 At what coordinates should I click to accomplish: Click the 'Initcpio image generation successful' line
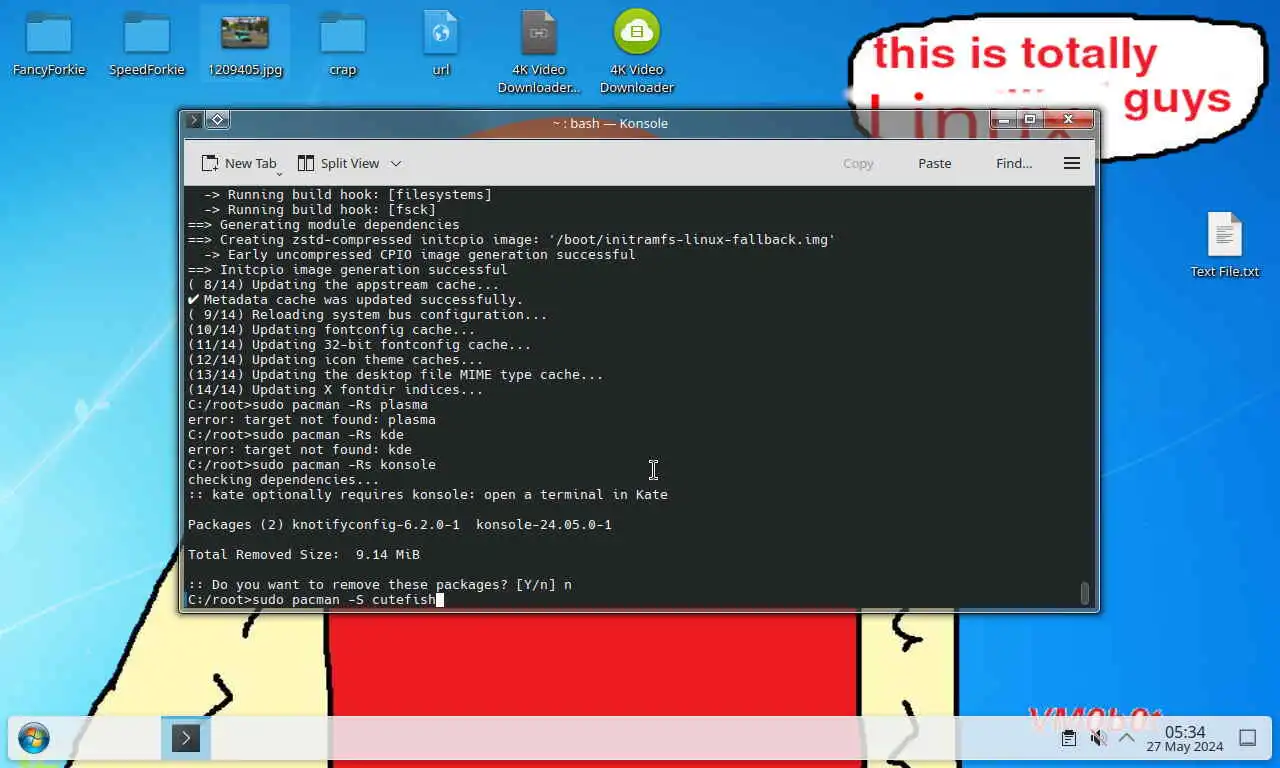coord(348,270)
